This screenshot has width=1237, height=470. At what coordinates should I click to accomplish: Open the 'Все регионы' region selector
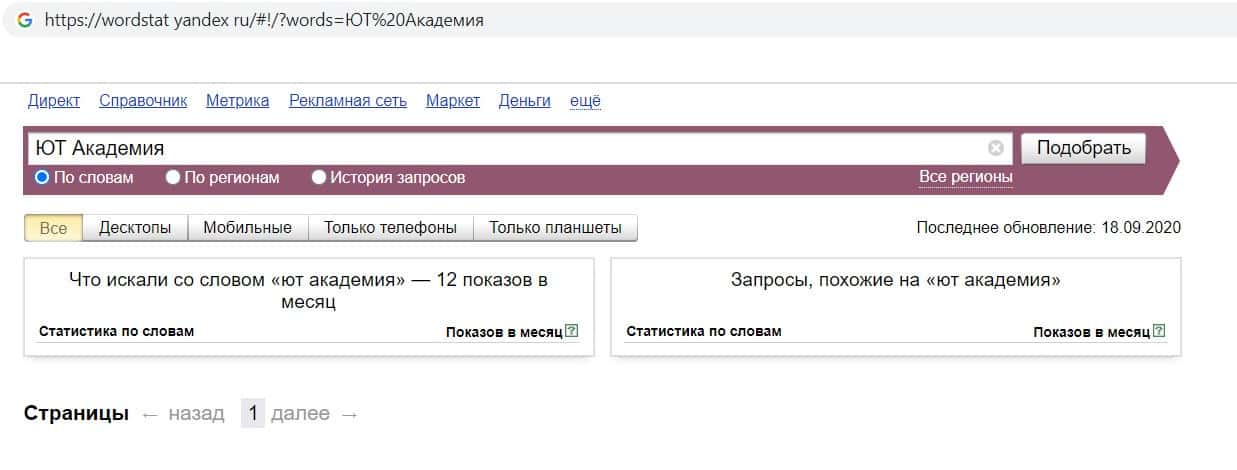[x=965, y=177]
